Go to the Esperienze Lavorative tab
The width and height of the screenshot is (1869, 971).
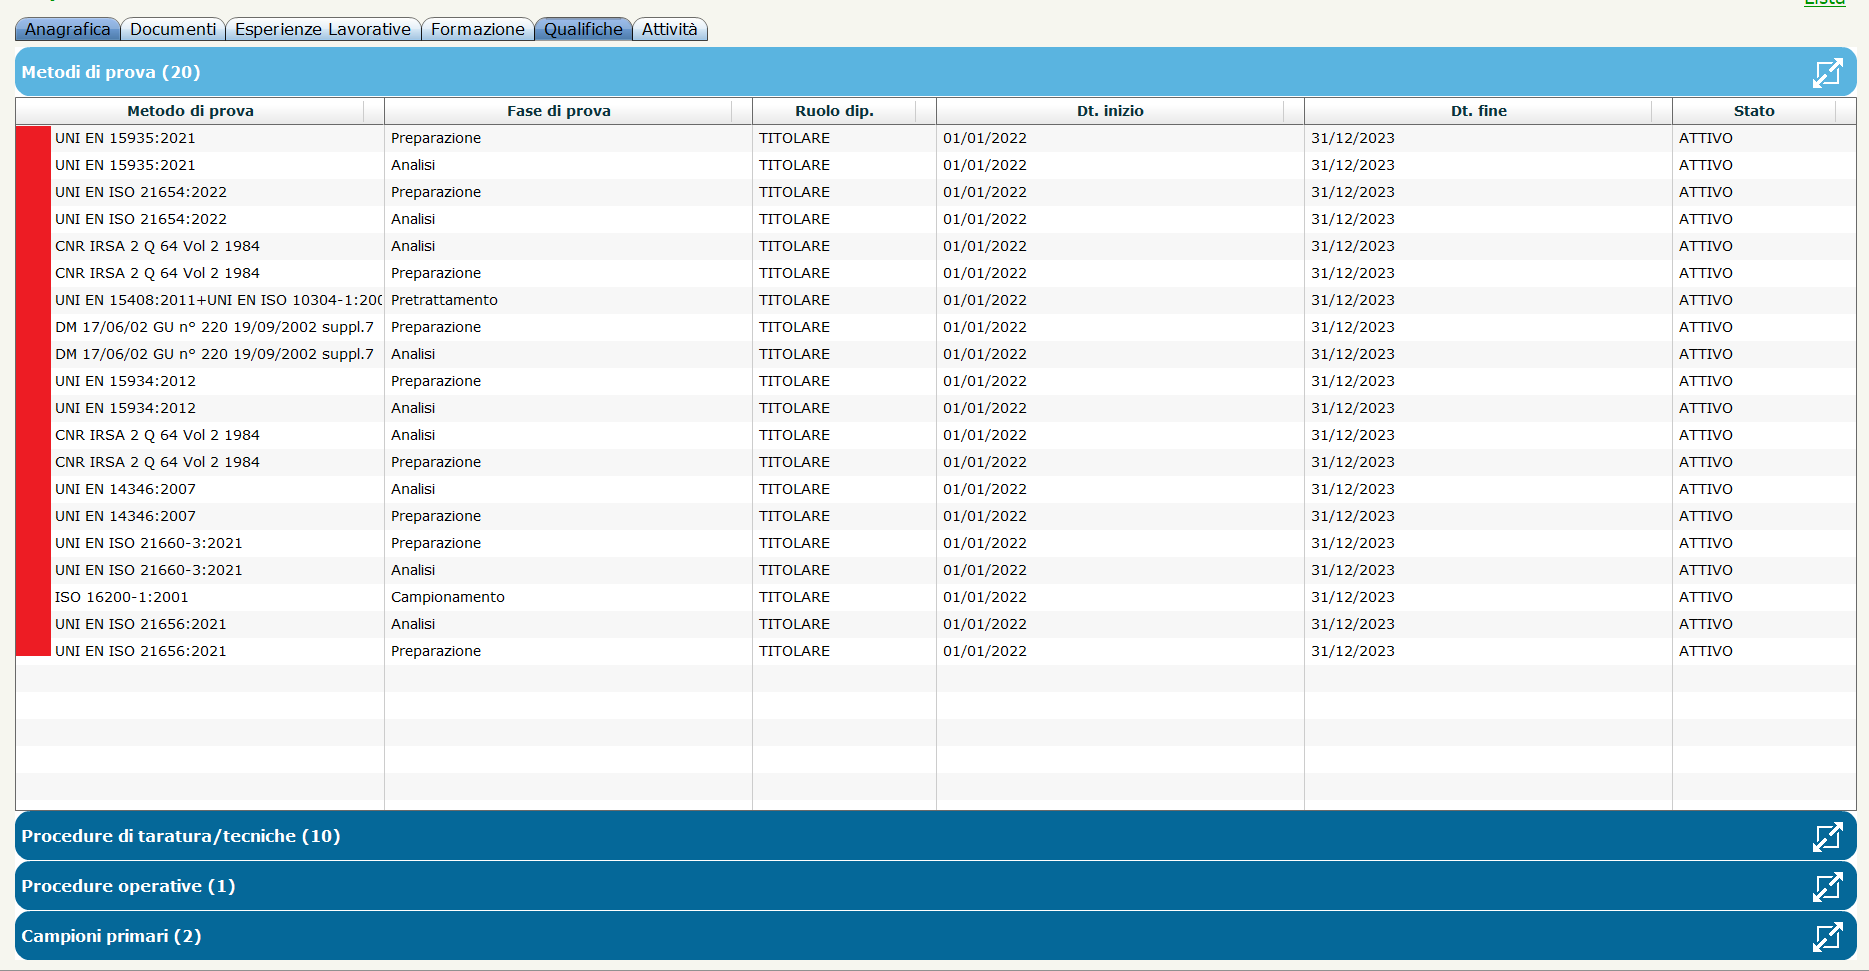point(322,29)
